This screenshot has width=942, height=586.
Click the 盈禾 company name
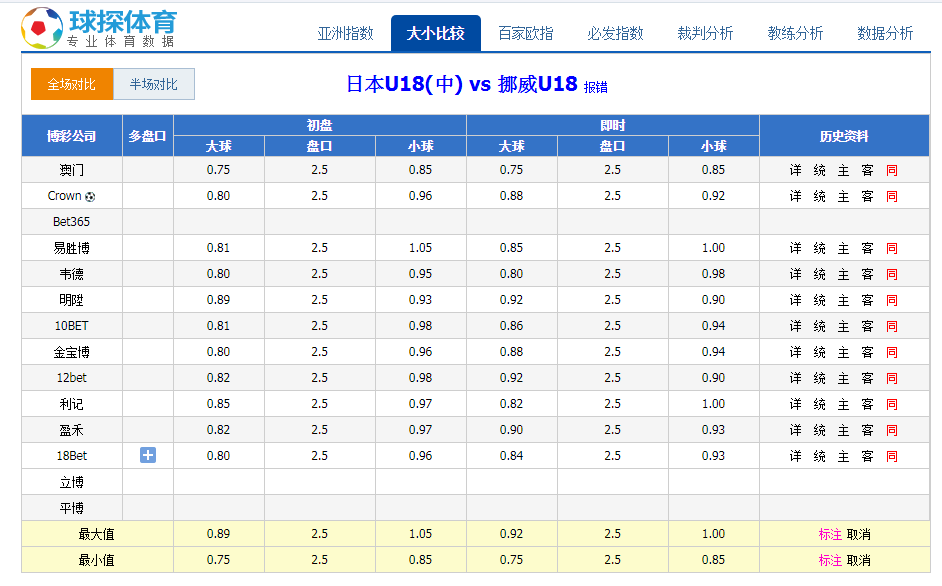[71, 430]
